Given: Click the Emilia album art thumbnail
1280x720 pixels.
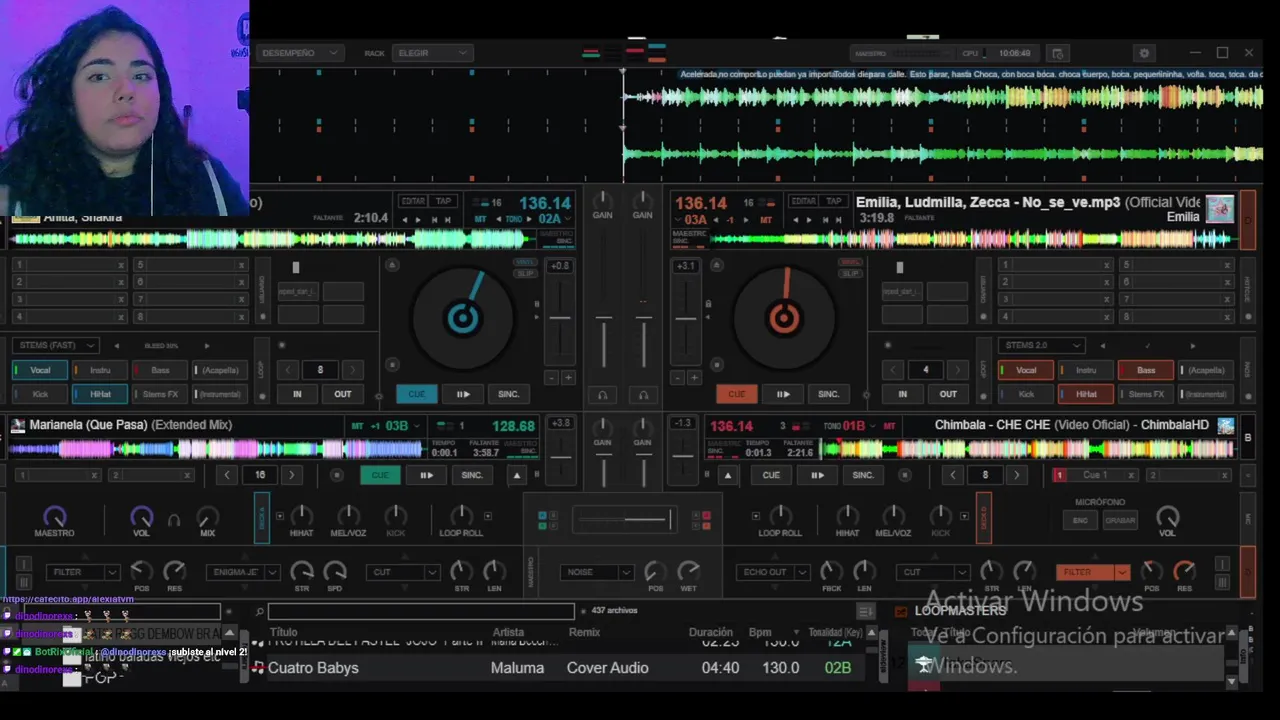Looking at the screenshot, I should (1220, 209).
